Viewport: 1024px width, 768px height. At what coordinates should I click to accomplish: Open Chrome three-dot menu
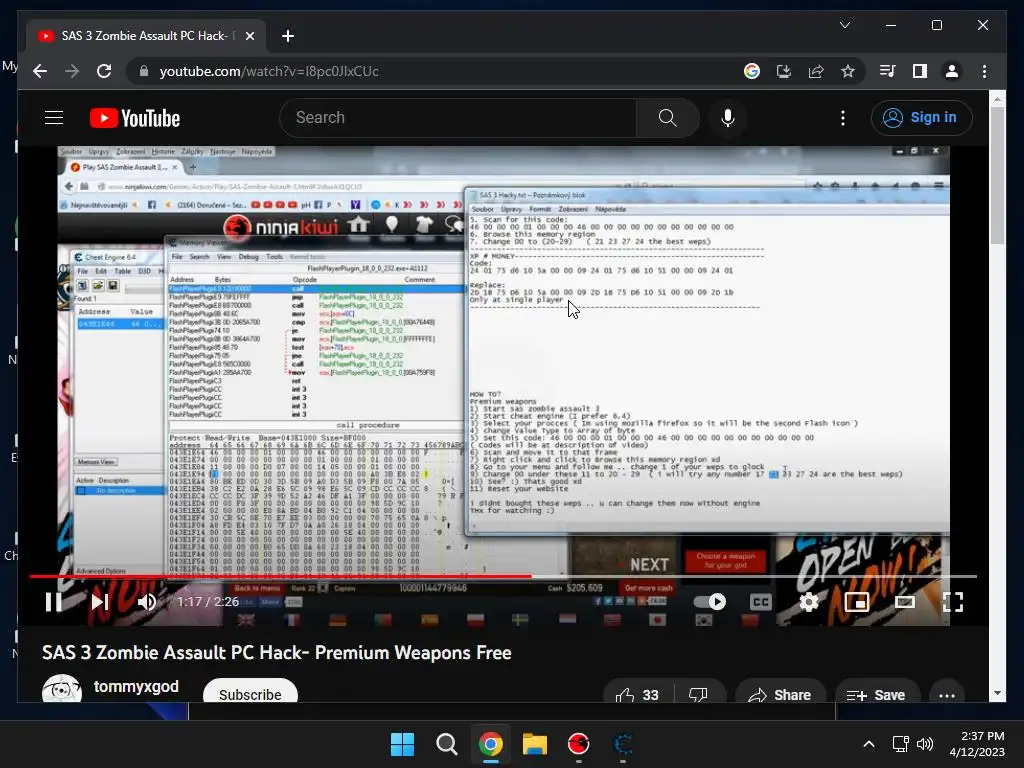(984, 71)
